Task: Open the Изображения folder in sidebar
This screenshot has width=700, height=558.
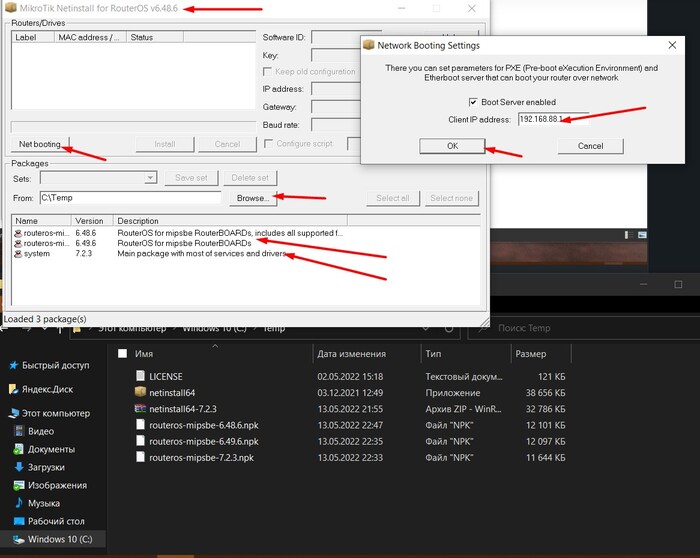Action: click(x=57, y=485)
